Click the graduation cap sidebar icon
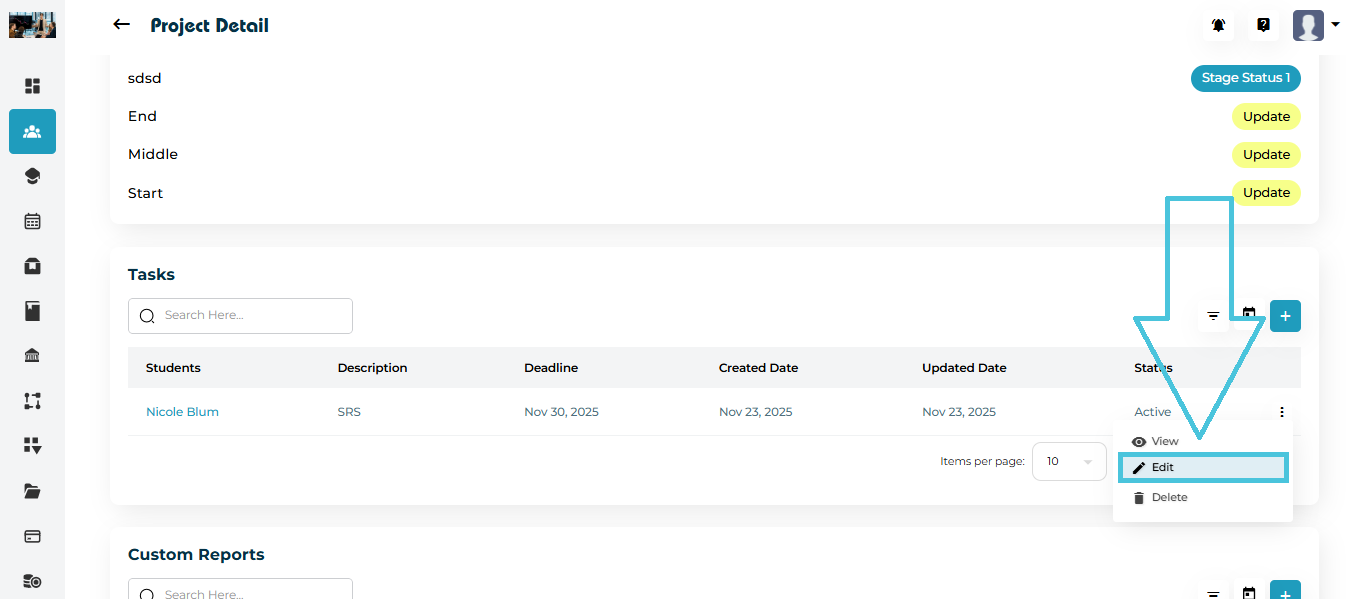Screen dimensions: 1362x599 [x=32, y=176]
